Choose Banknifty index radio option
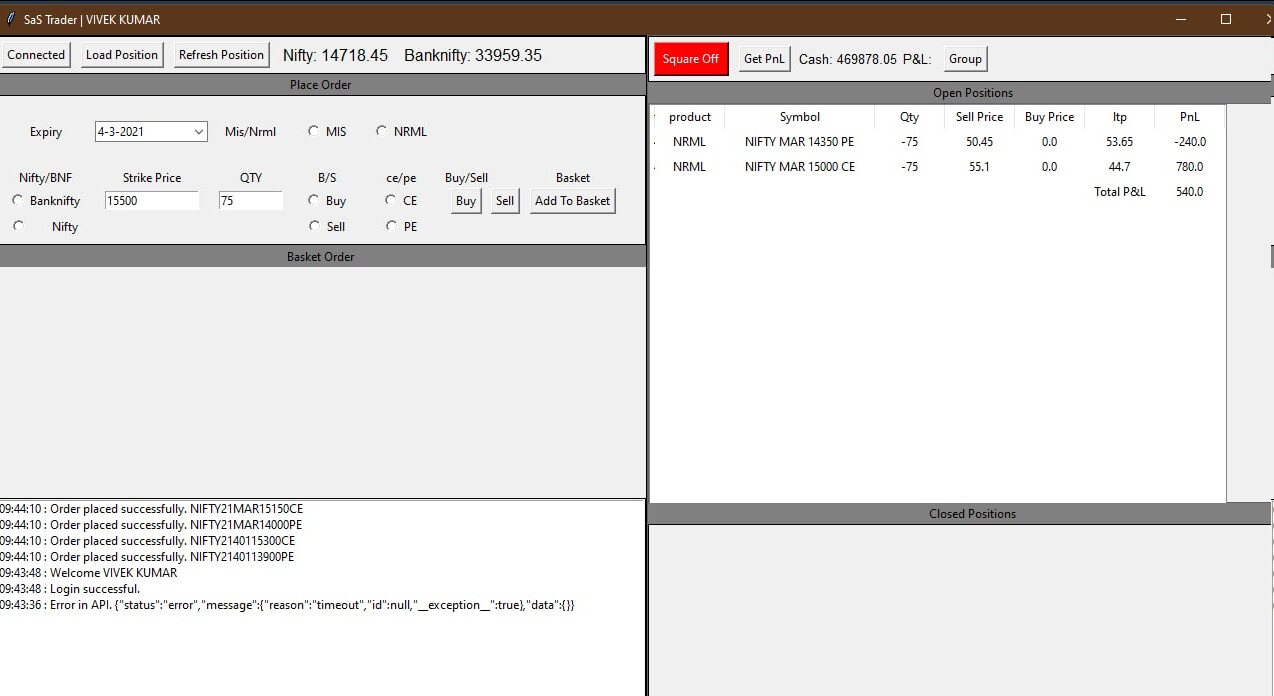The image size is (1274, 696). pyautogui.click(x=18, y=201)
